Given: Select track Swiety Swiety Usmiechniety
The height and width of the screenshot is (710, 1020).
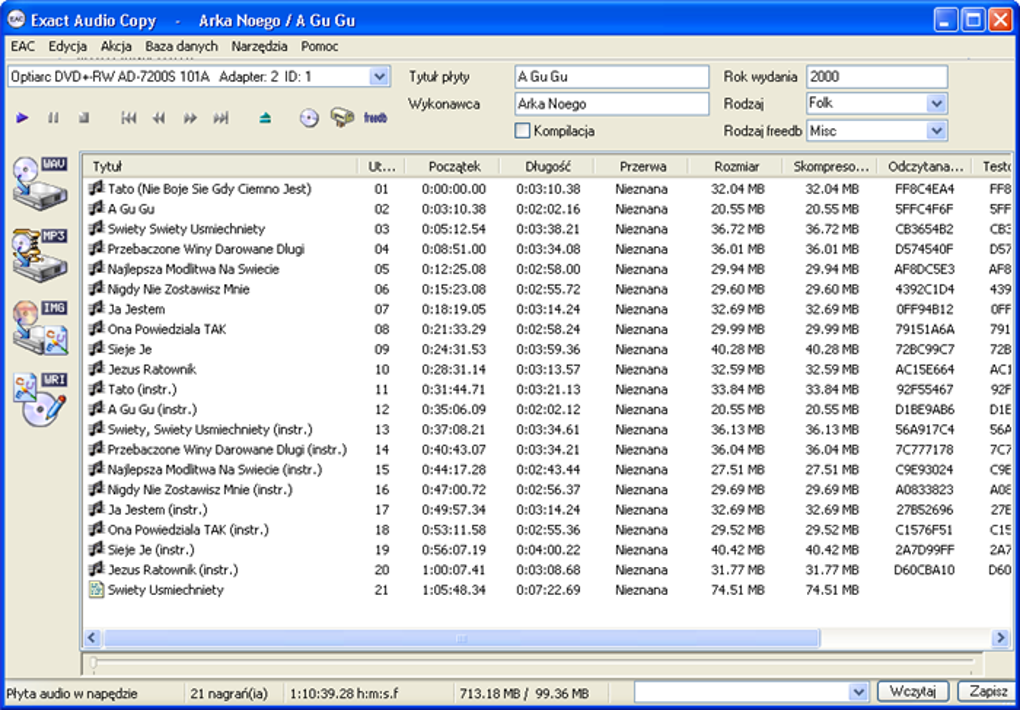Looking at the screenshot, I should pos(186,229).
